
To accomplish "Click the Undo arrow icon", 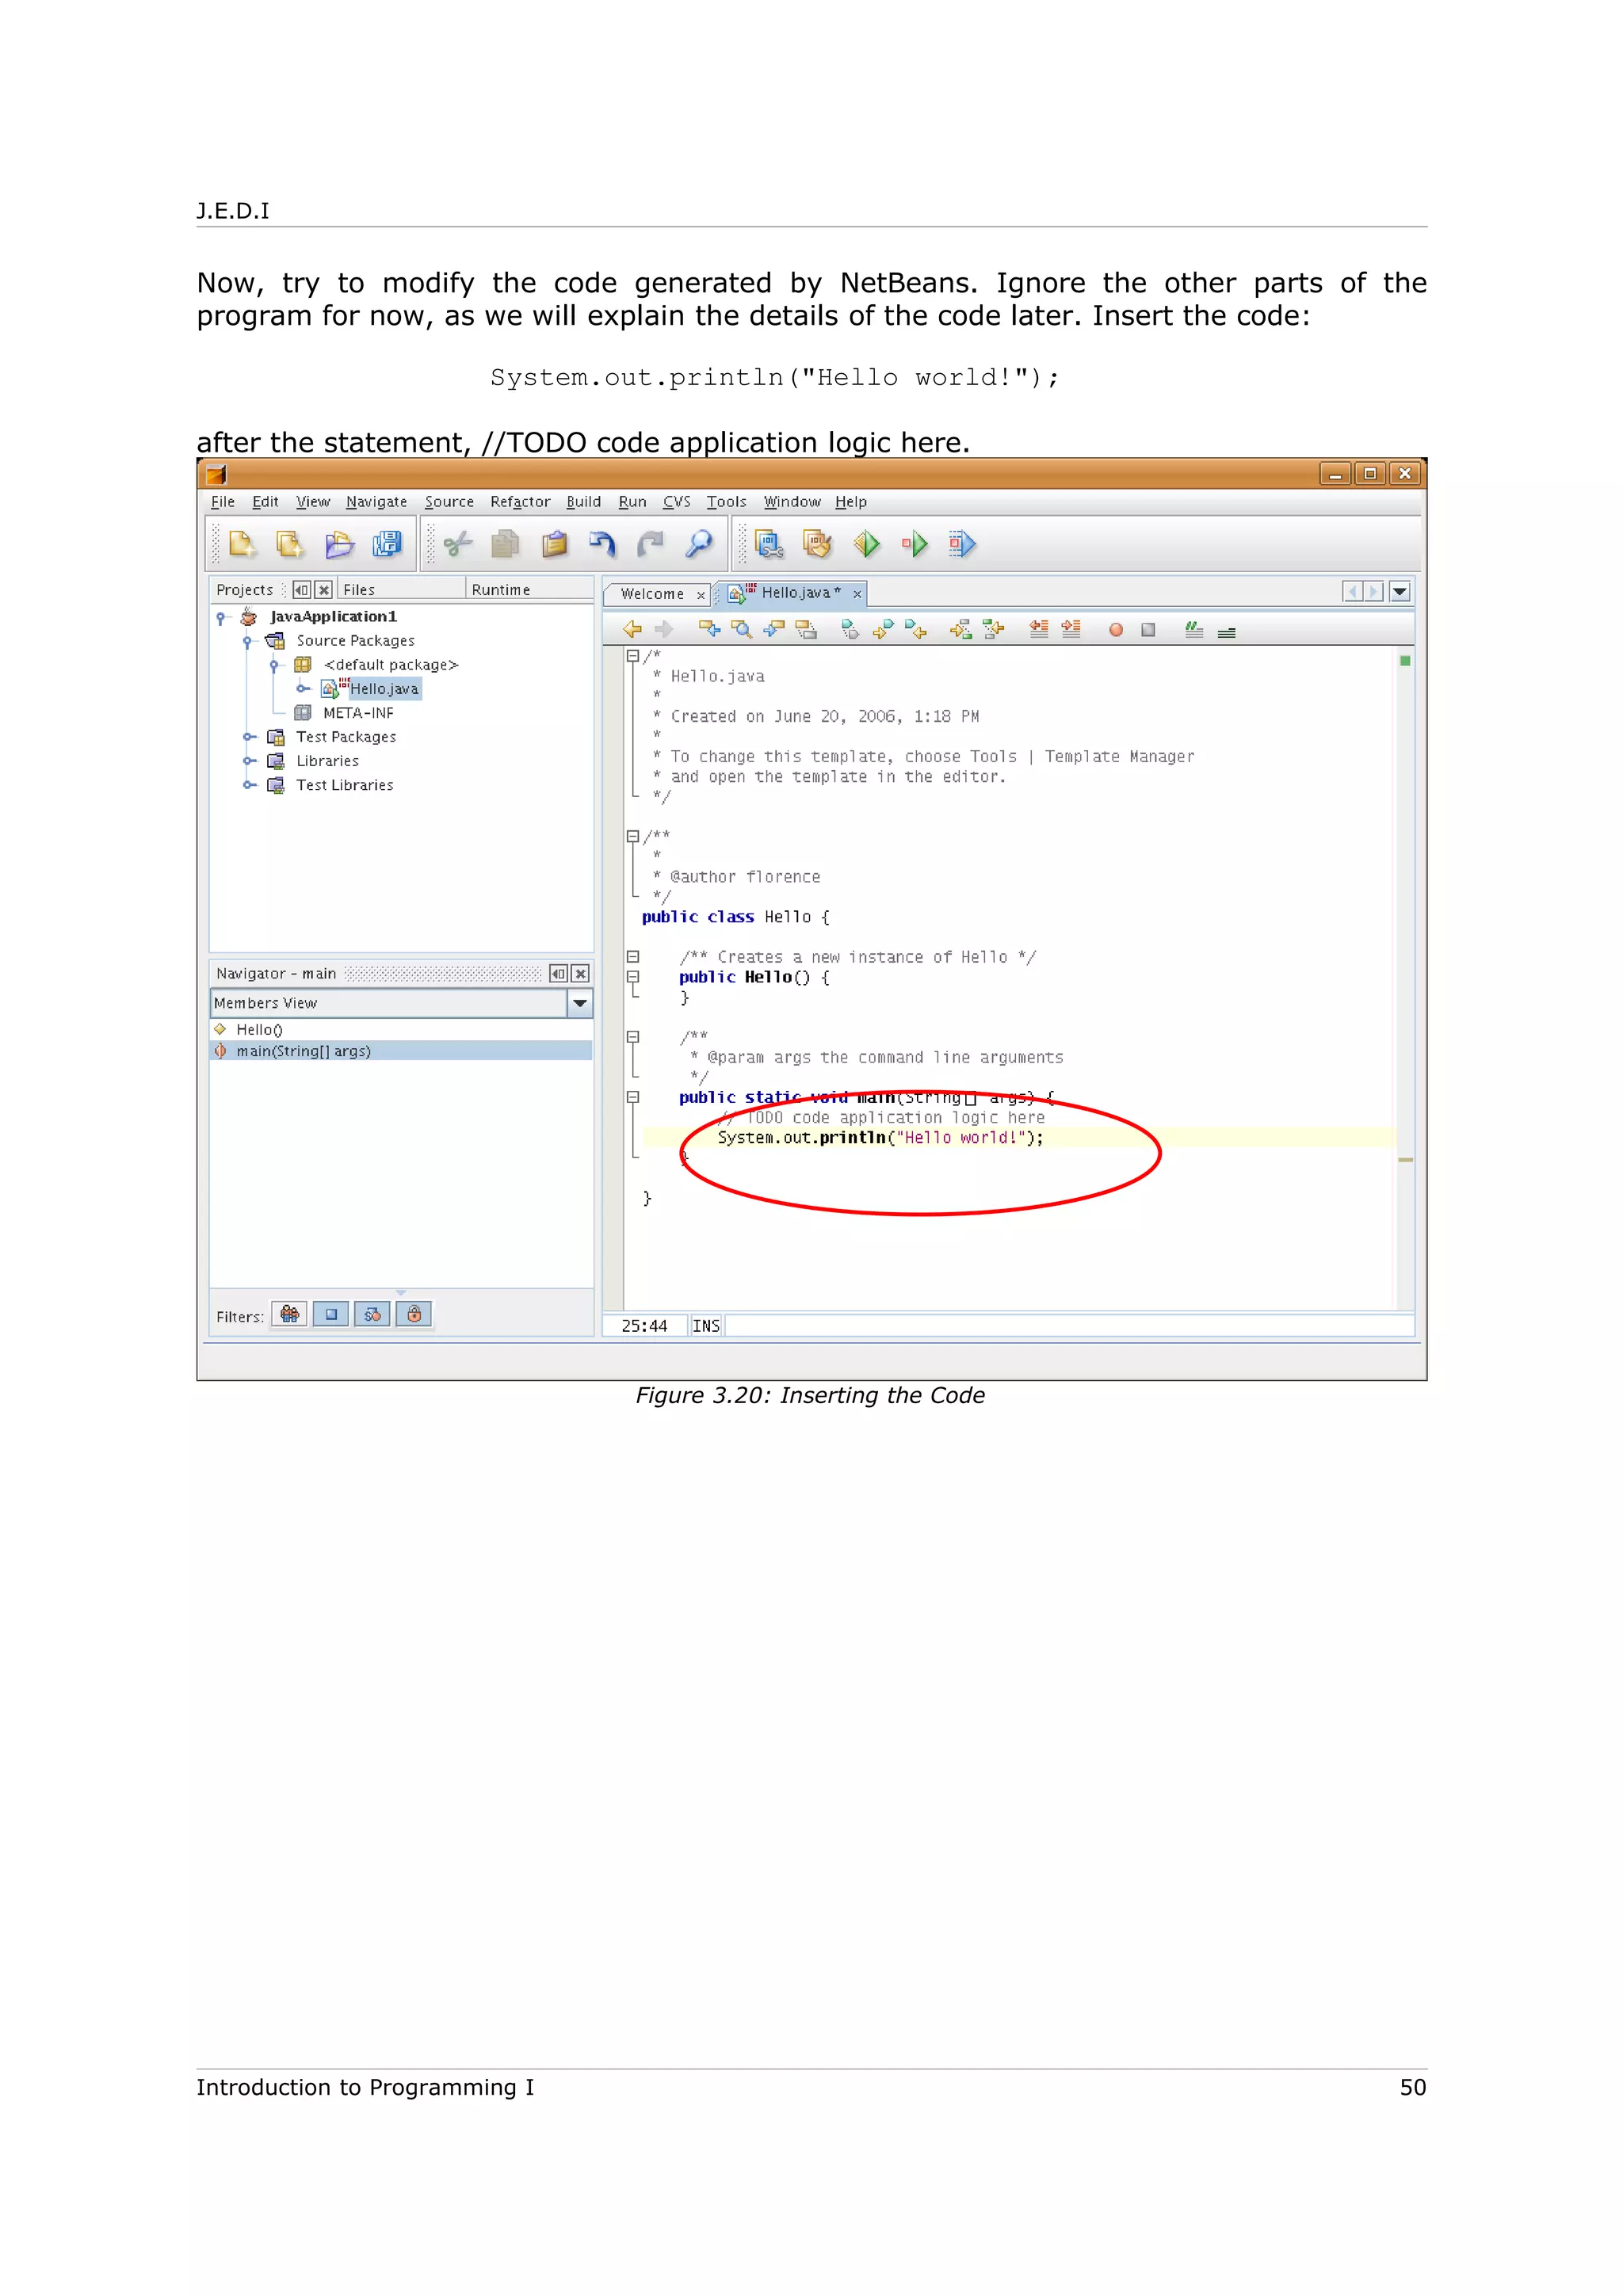I will 602,544.
